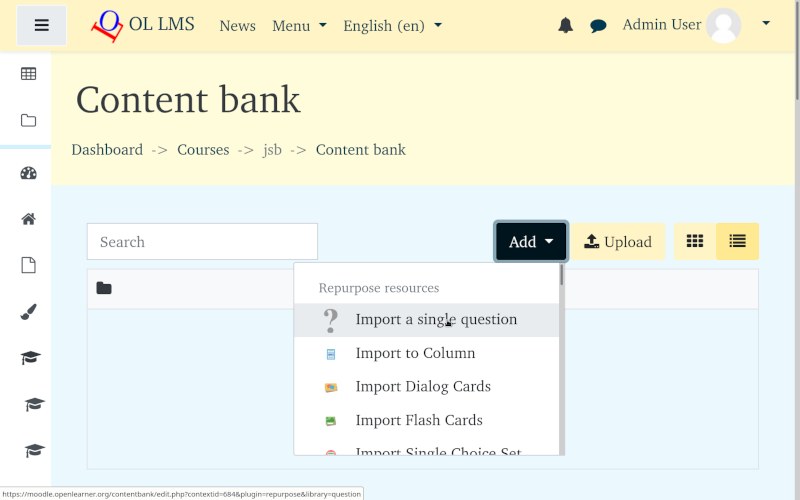Click the table grid icon in sidebar
Viewport: 800px width, 500px height.
click(x=29, y=74)
